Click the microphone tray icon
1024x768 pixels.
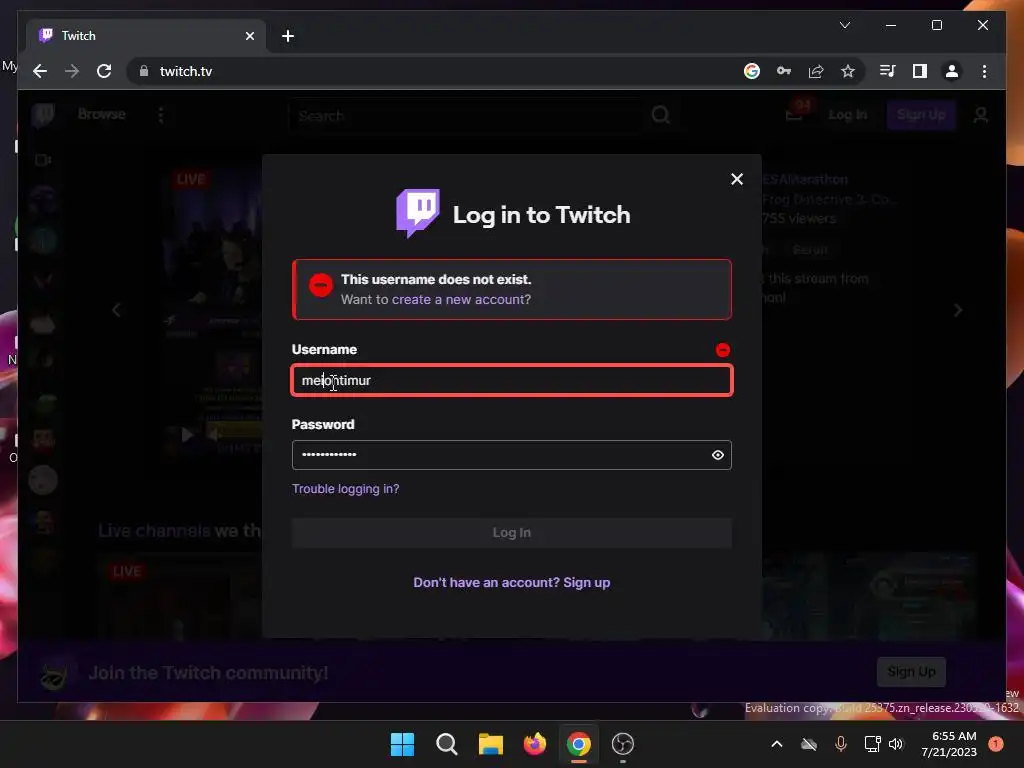click(x=840, y=744)
